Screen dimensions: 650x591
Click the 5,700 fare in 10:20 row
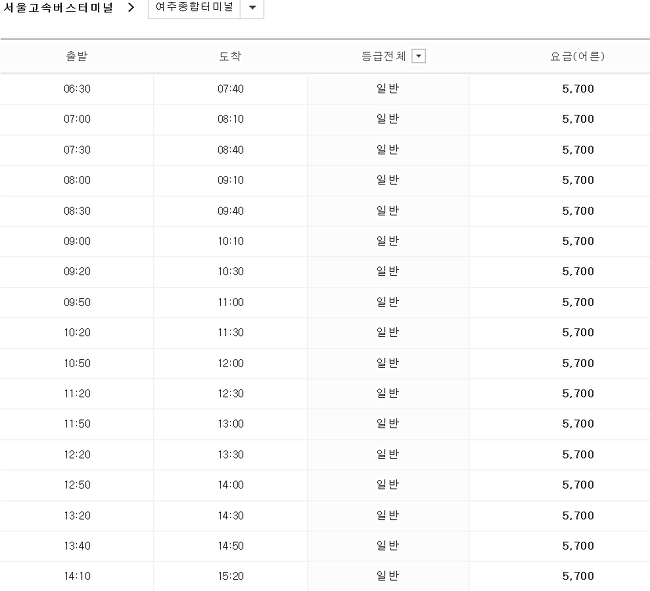pos(578,332)
